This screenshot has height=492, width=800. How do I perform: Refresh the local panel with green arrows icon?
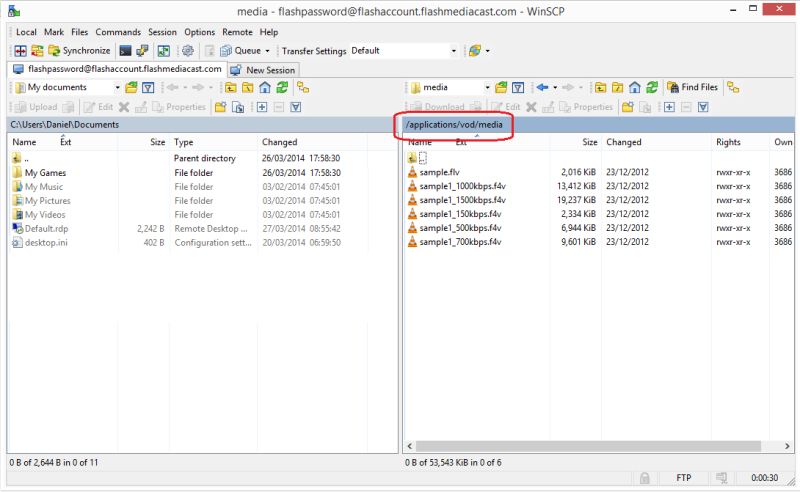click(282, 87)
